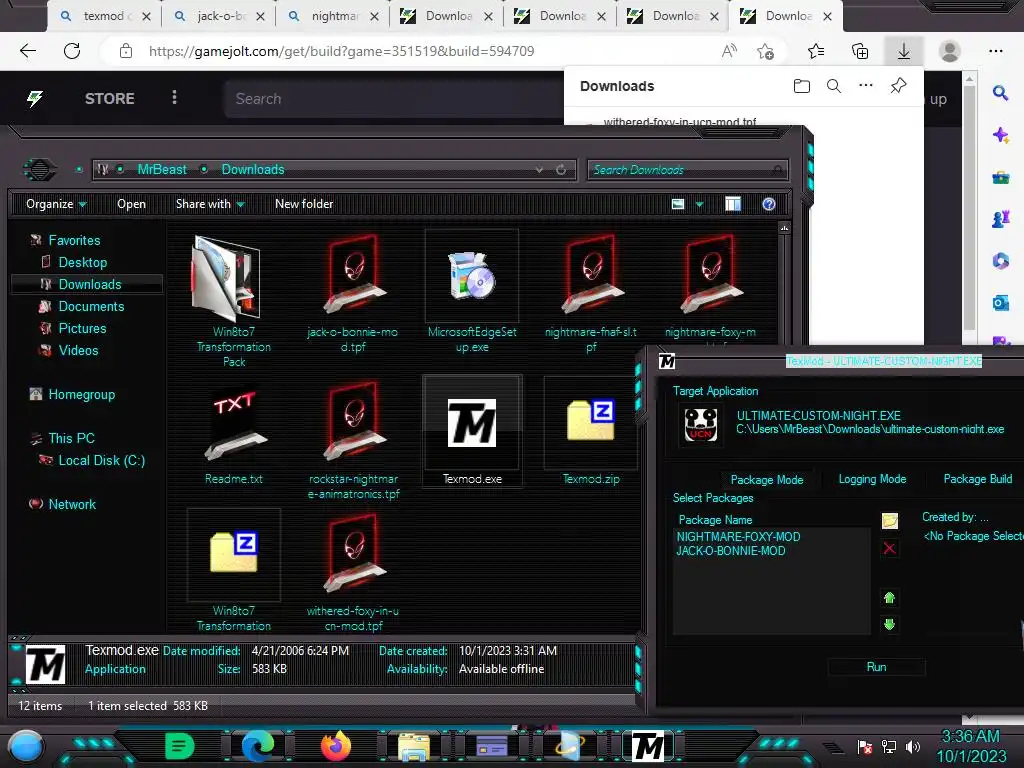Viewport: 1024px width, 768px height.
Task: Go back in Edge browser
Action: pos(27,51)
